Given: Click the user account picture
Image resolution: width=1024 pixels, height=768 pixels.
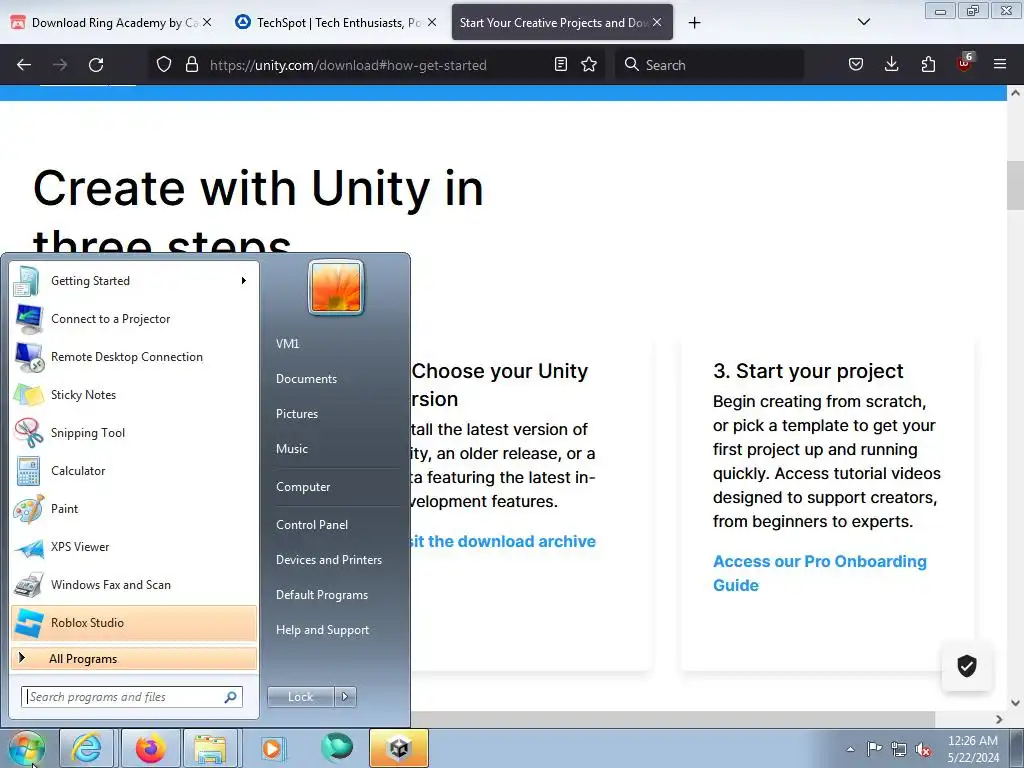Looking at the screenshot, I should 336,287.
